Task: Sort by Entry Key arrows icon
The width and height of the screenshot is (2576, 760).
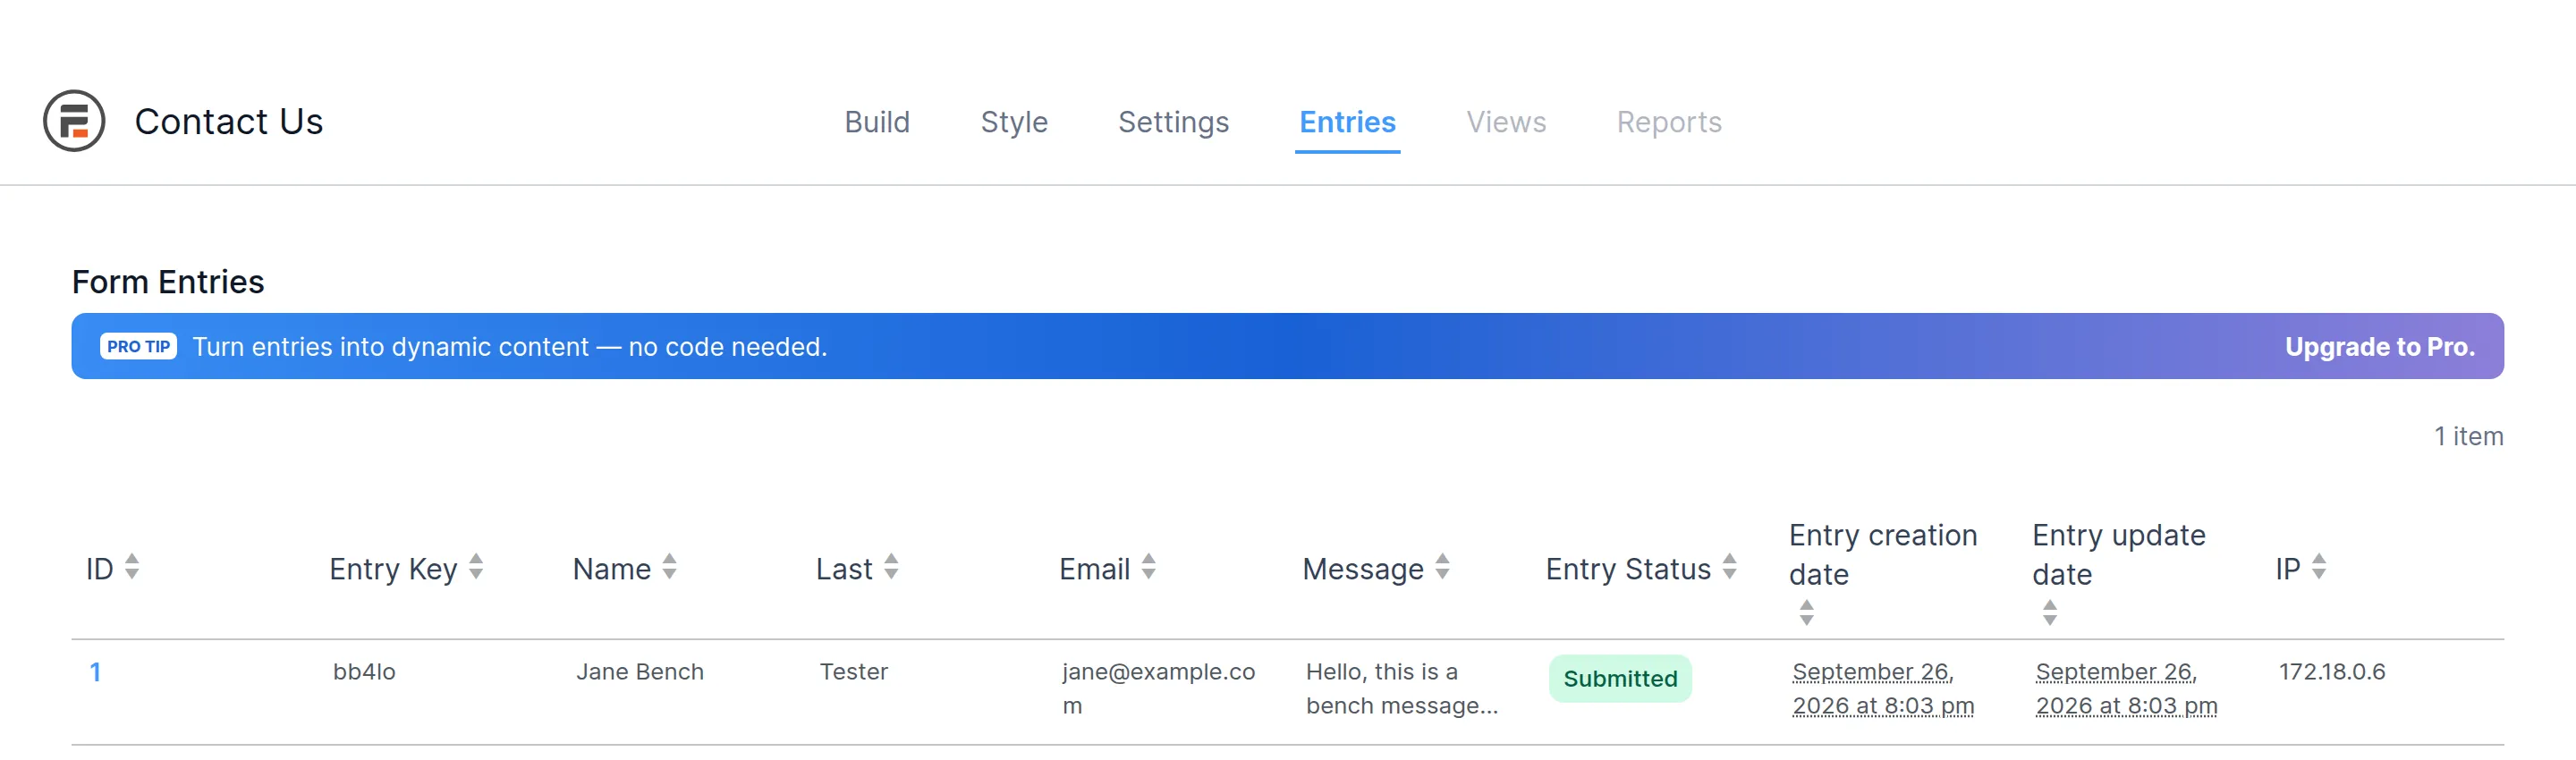Action: [476, 567]
